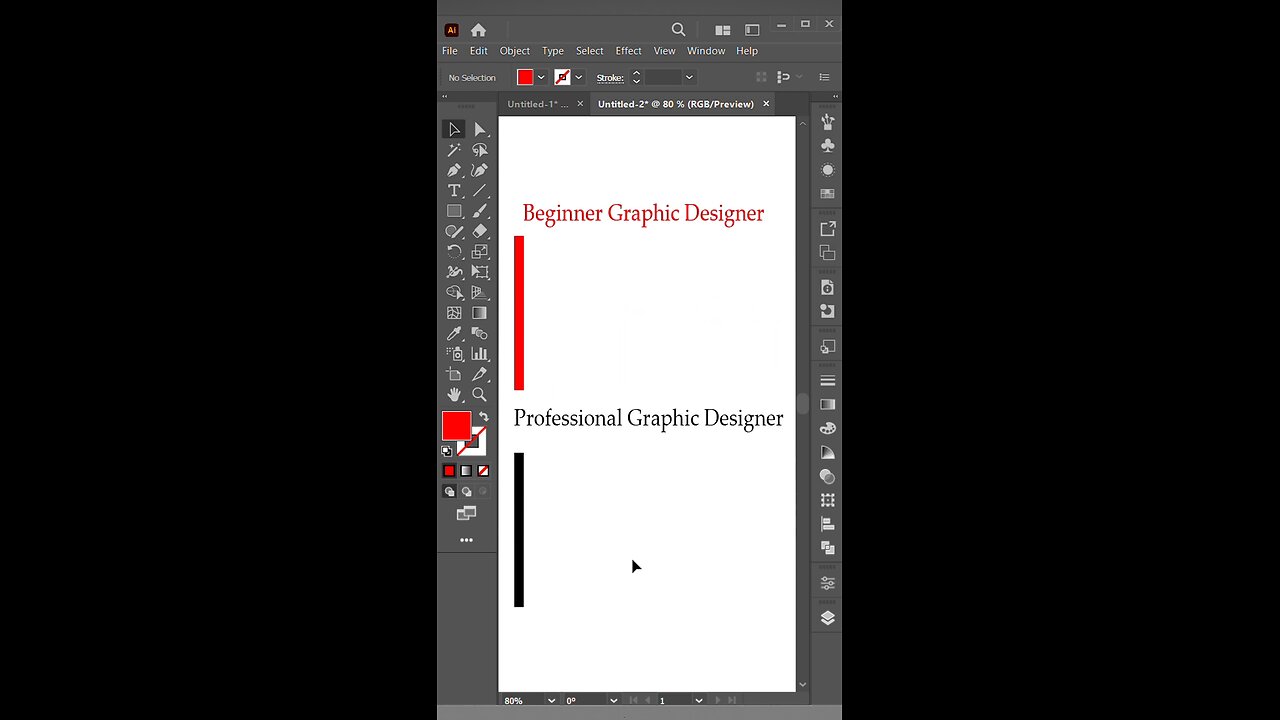Enable Draw Behind mode
1280x720 pixels.
[466, 491]
